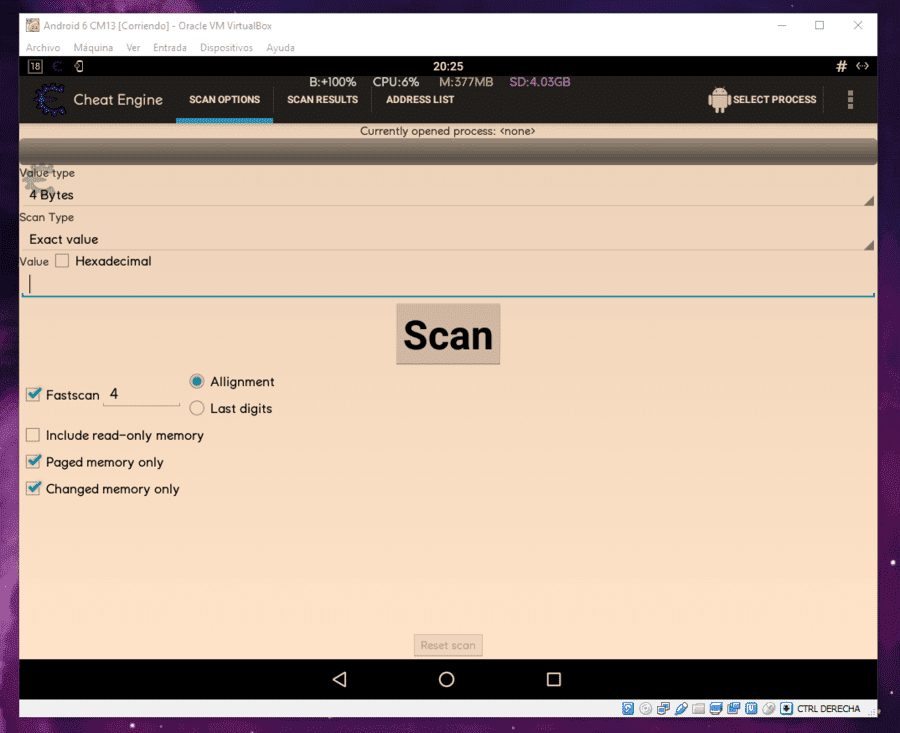
Task: Tap the Android back navigation button
Action: click(340, 680)
